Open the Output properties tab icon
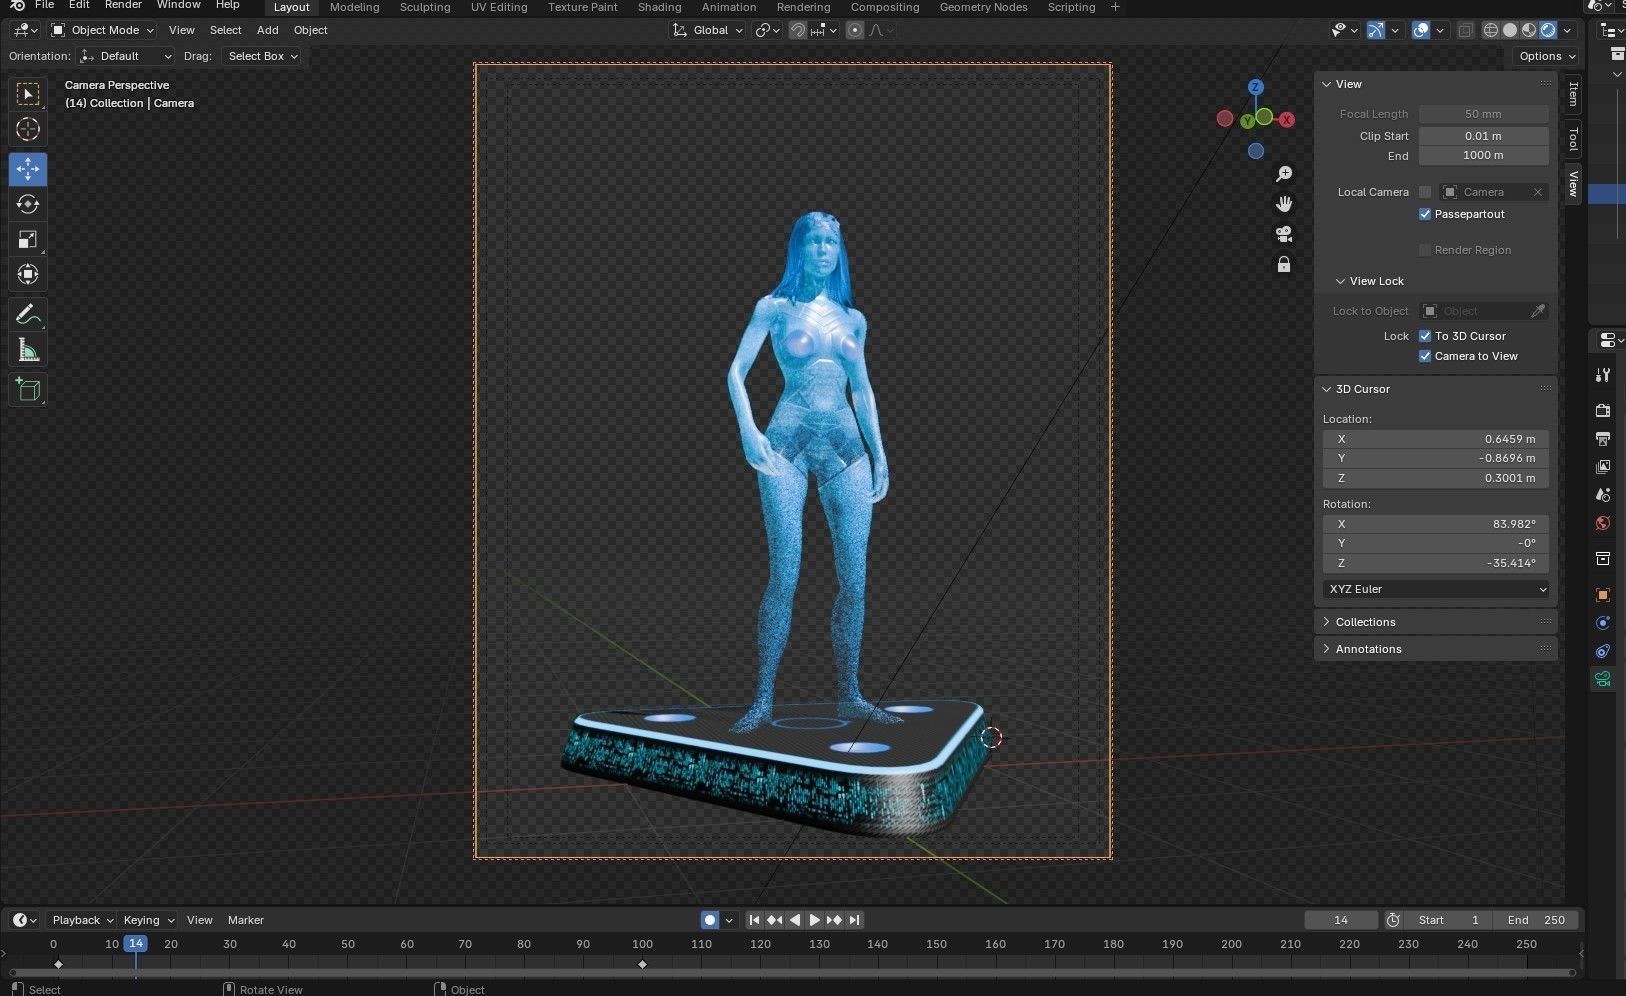This screenshot has width=1626, height=996. tap(1603, 438)
